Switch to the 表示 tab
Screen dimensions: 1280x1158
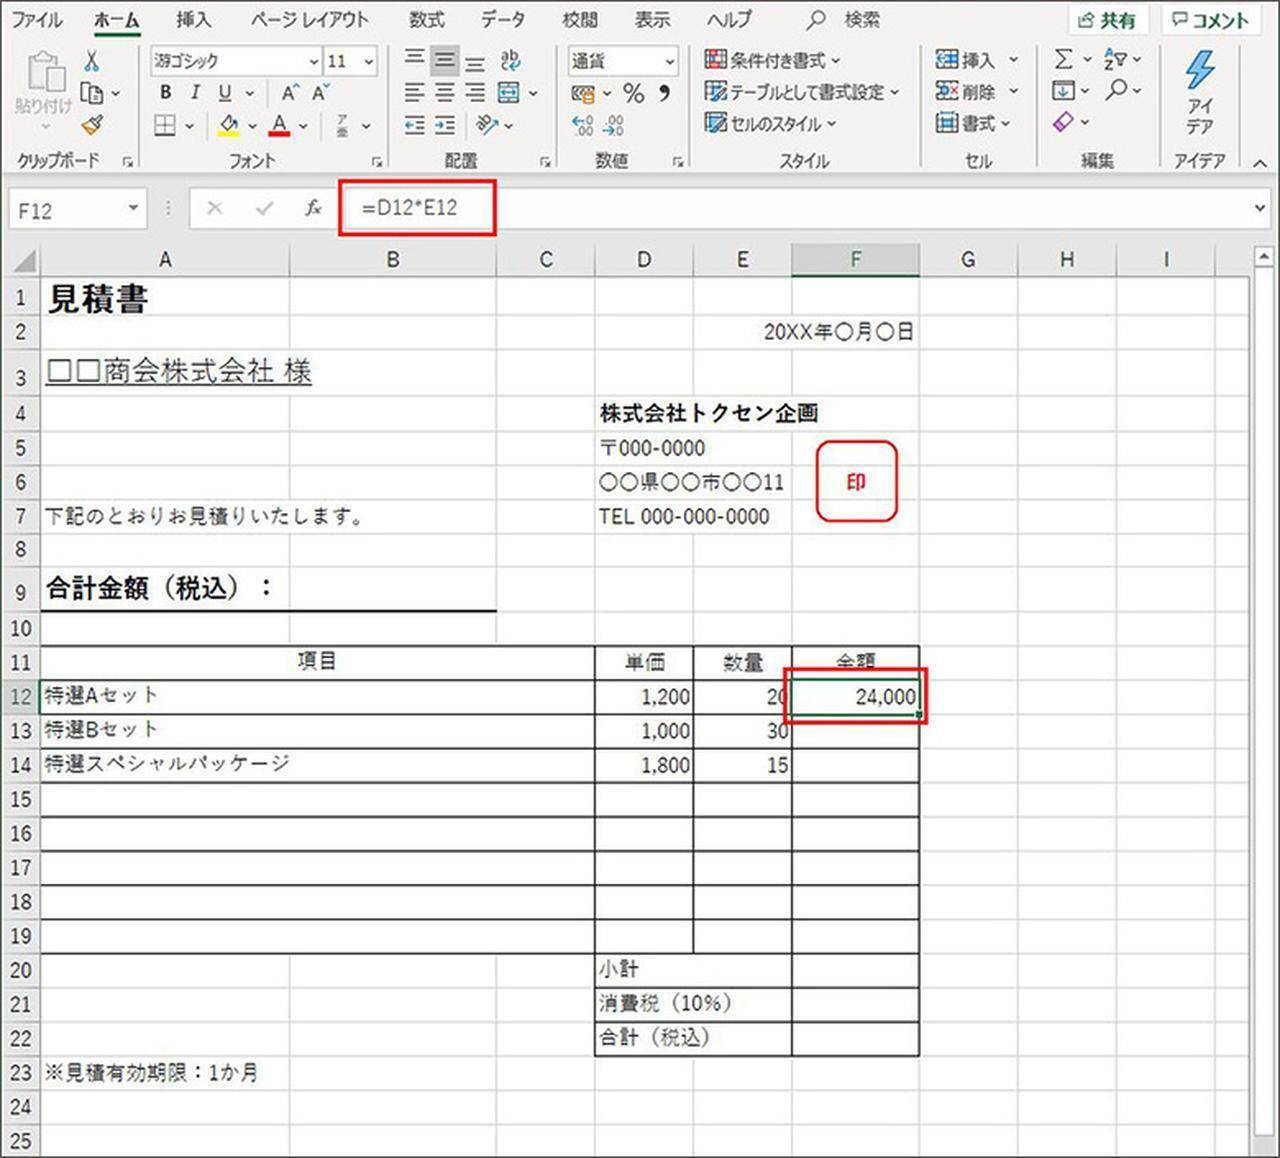coord(652,20)
